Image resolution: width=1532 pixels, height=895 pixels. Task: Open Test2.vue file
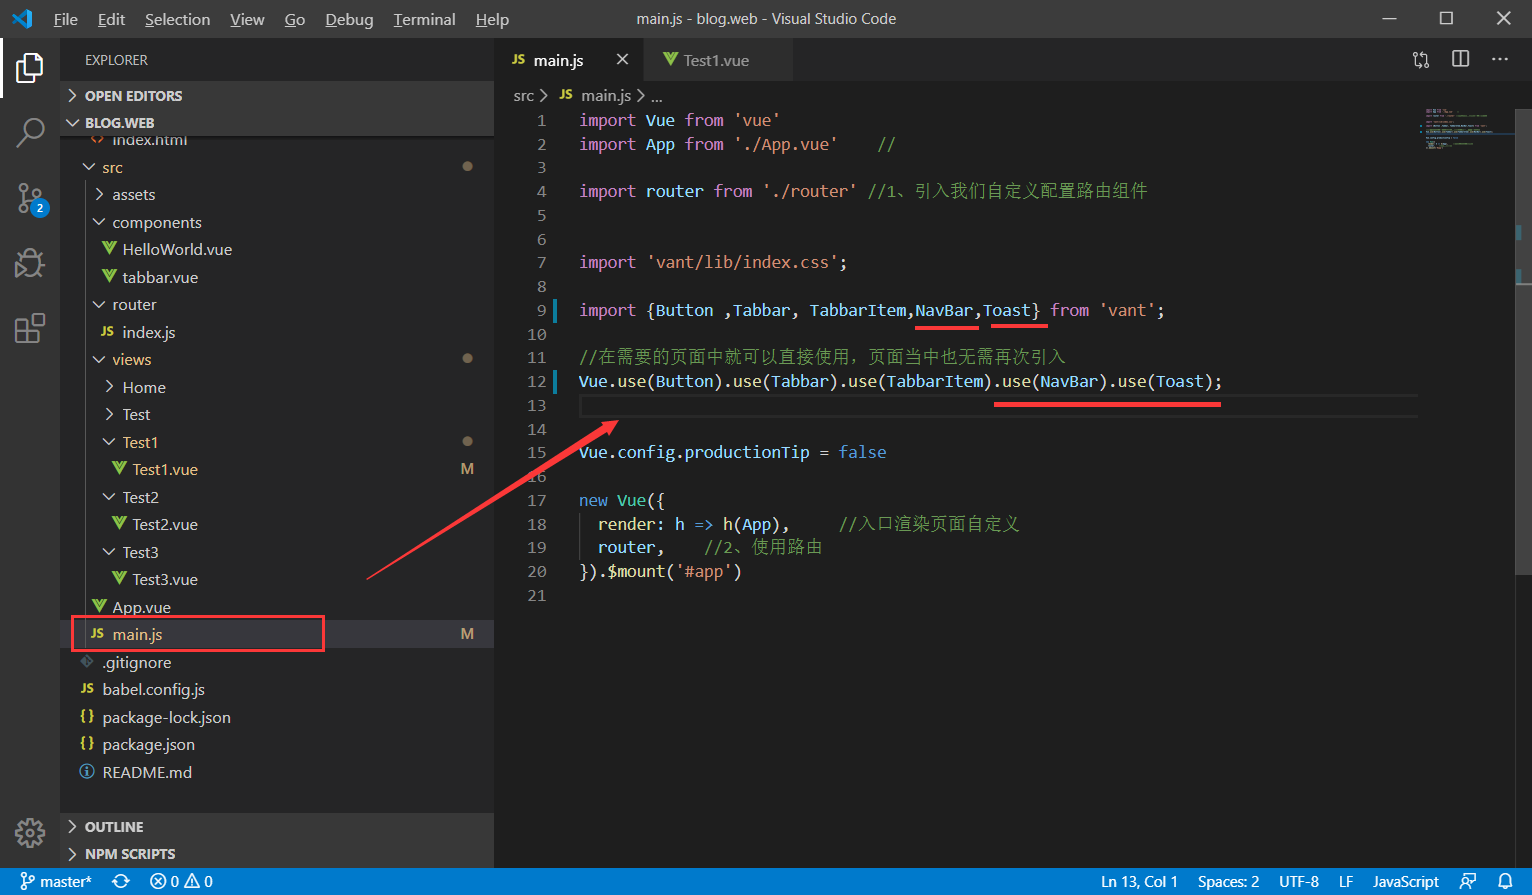tap(277, 524)
